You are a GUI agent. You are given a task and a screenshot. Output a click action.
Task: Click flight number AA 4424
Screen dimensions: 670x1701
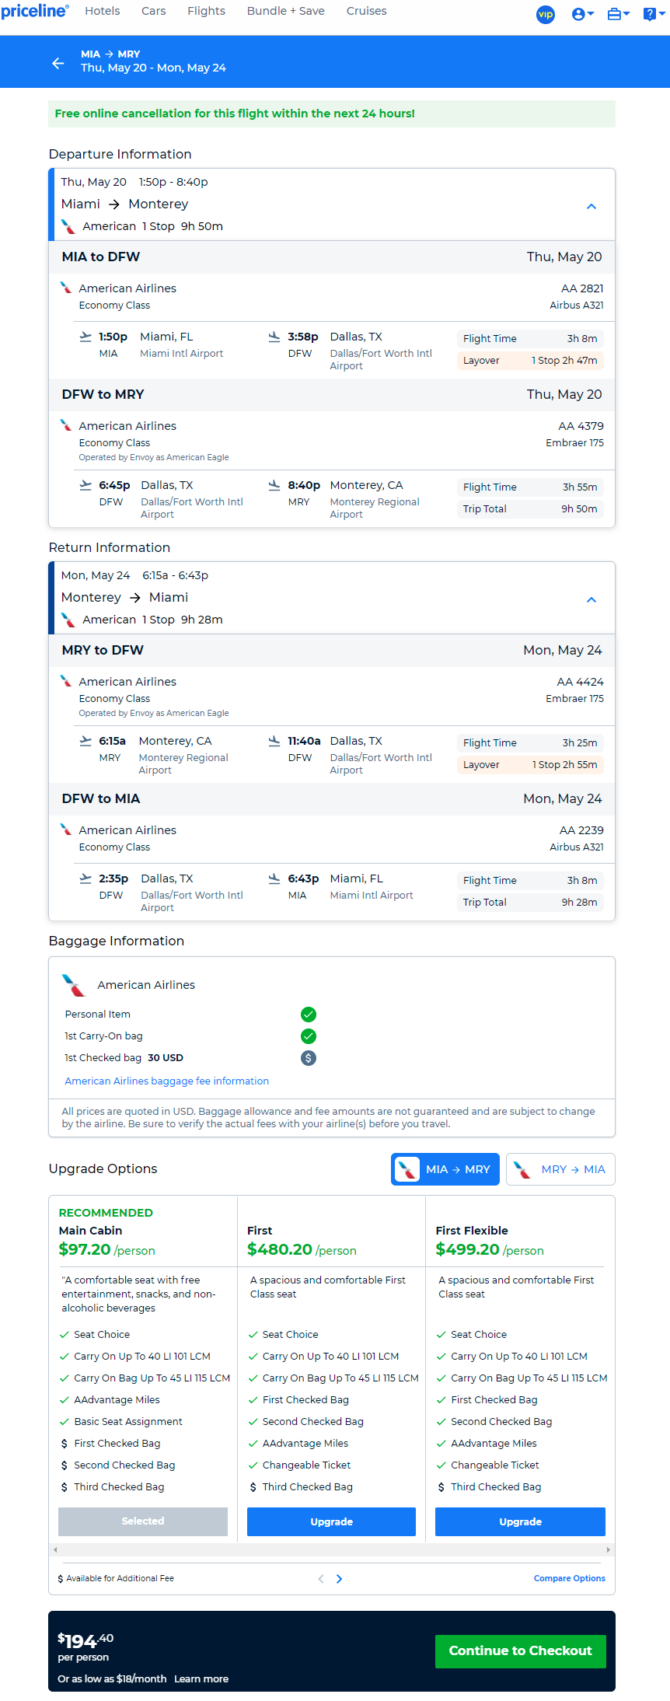click(580, 682)
